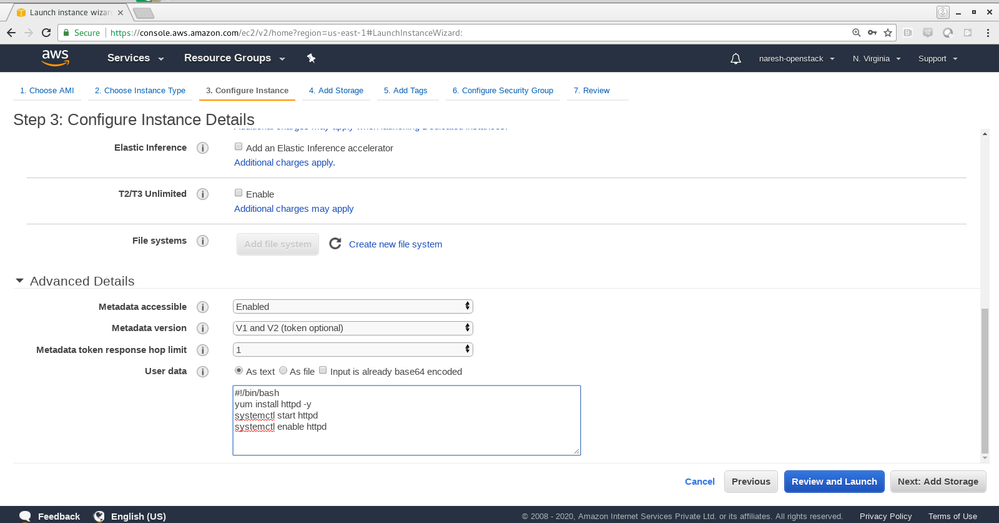Image resolution: width=999 pixels, height=523 pixels.
Task: Select the As file radio option
Action: (x=283, y=371)
